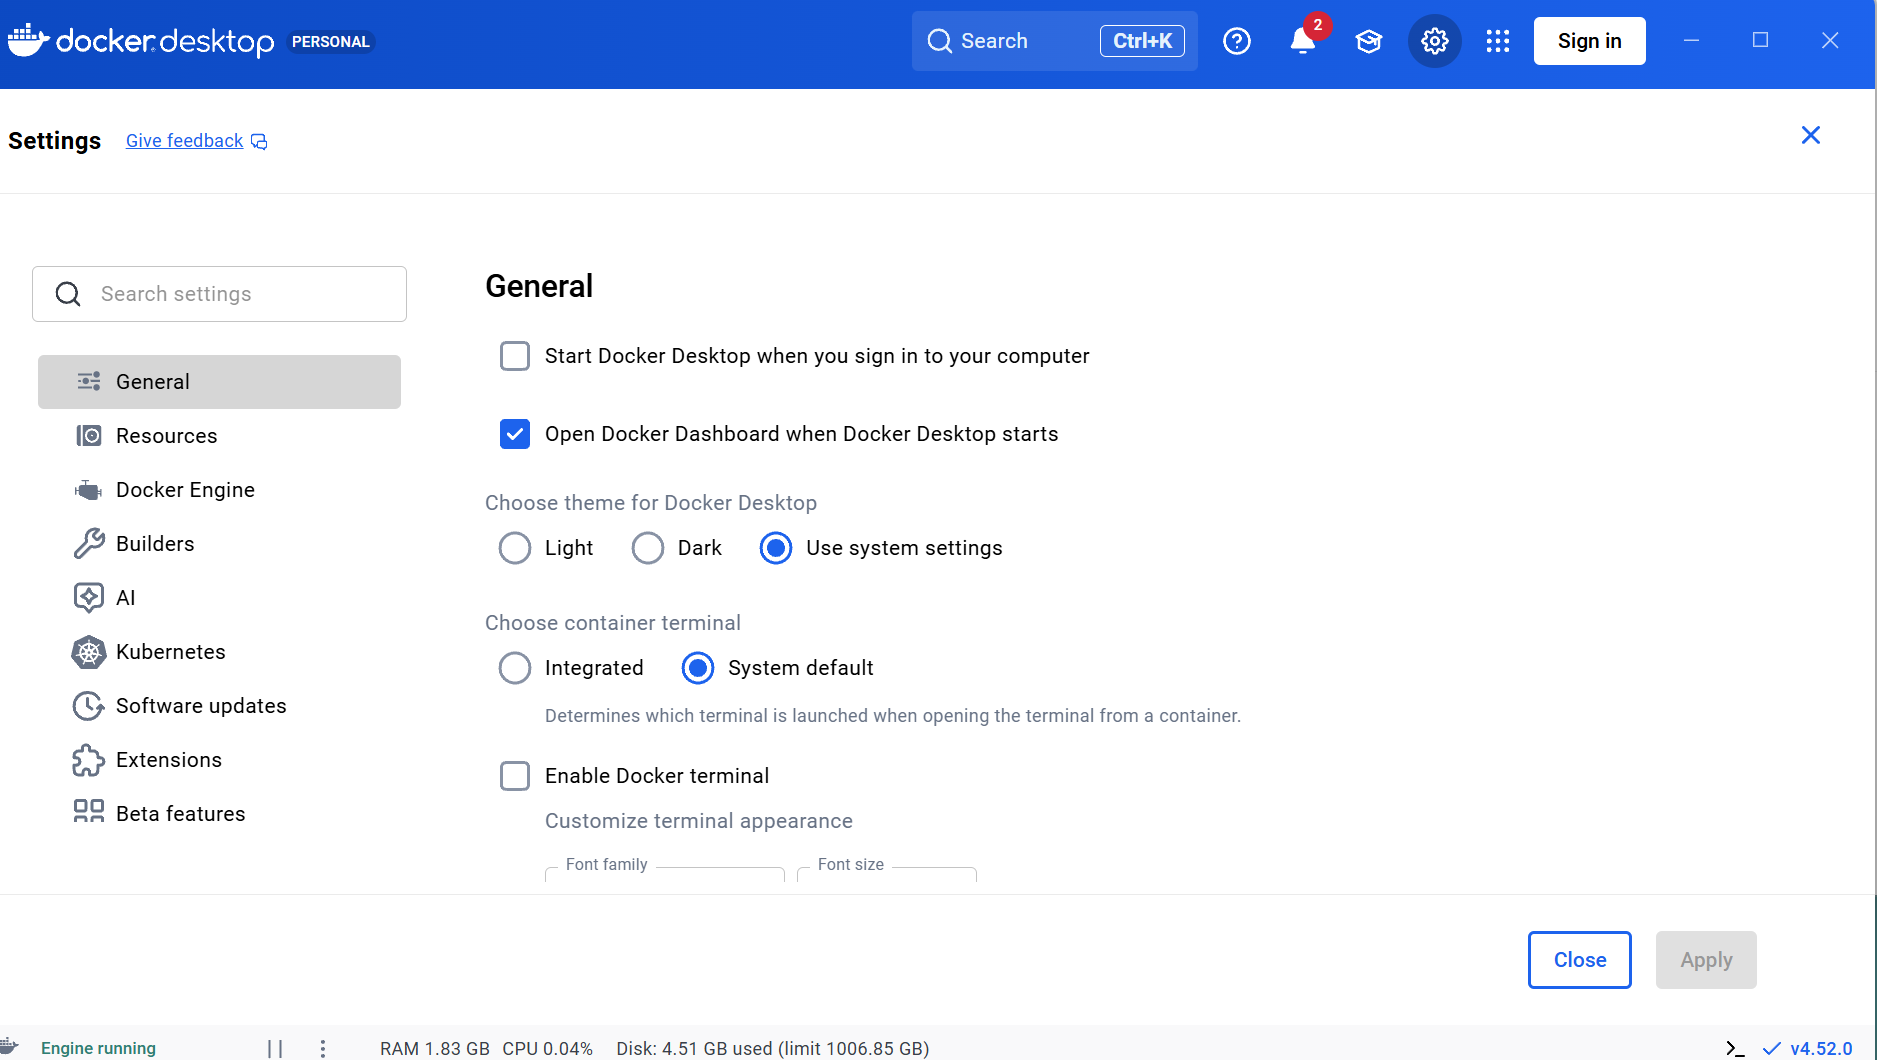Open the Font family dropdown
Image resolution: width=1877 pixels, height=1060 pixels.
664,874
